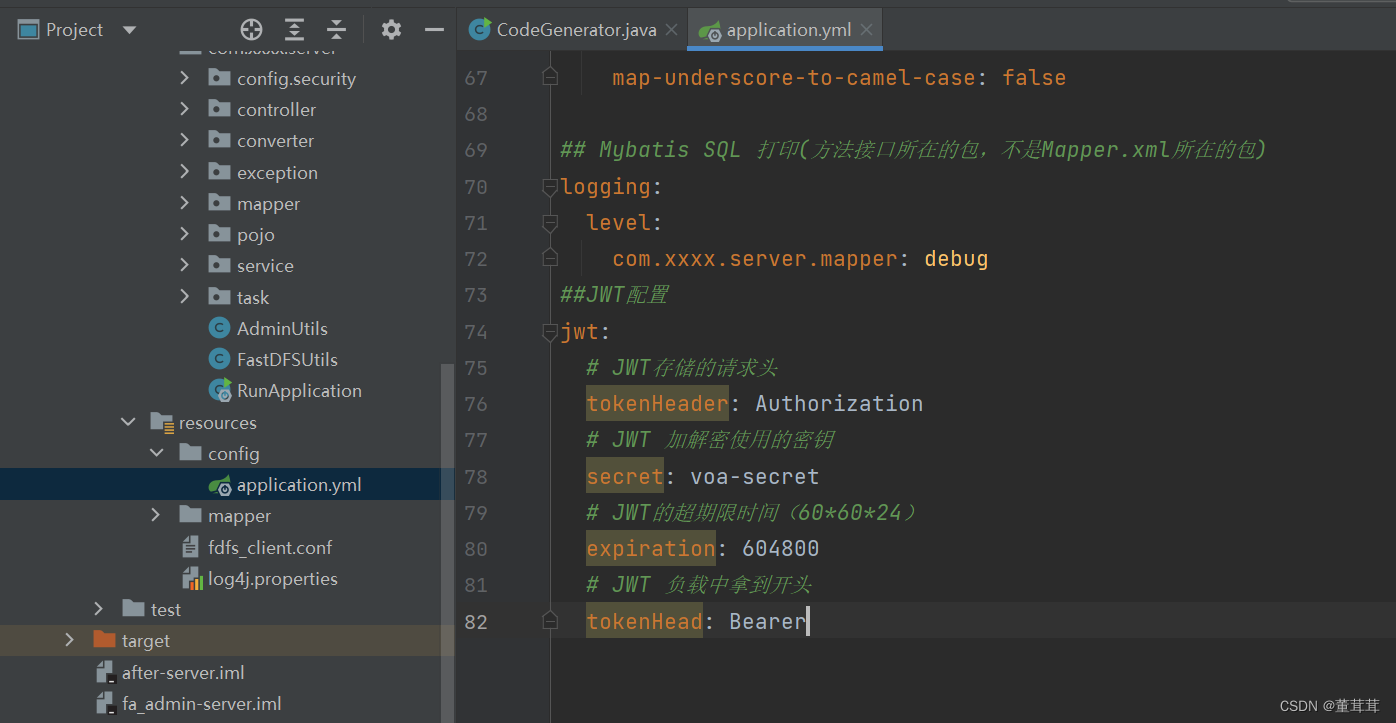Expand the exception package
1396x723 pixels.
184,172
